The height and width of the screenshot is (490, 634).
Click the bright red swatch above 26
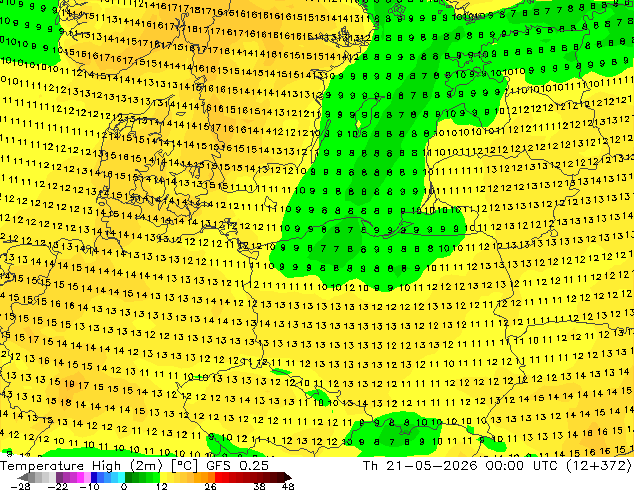pos(218,477)
